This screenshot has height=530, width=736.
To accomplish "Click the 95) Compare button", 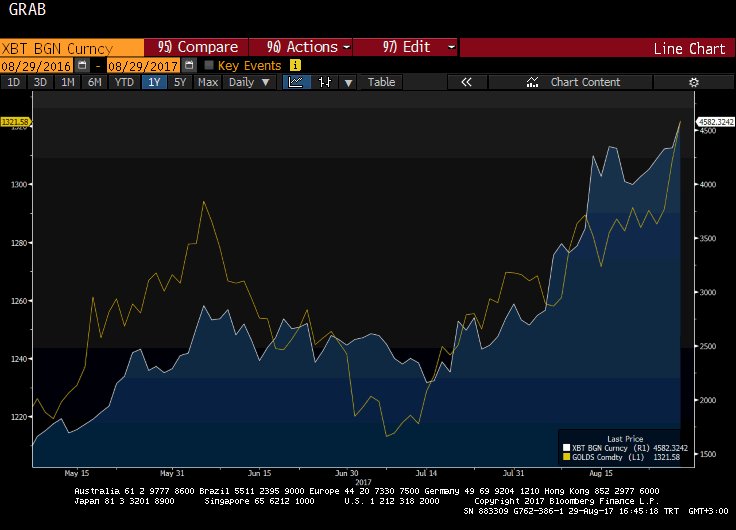I will tap(196, 47).
